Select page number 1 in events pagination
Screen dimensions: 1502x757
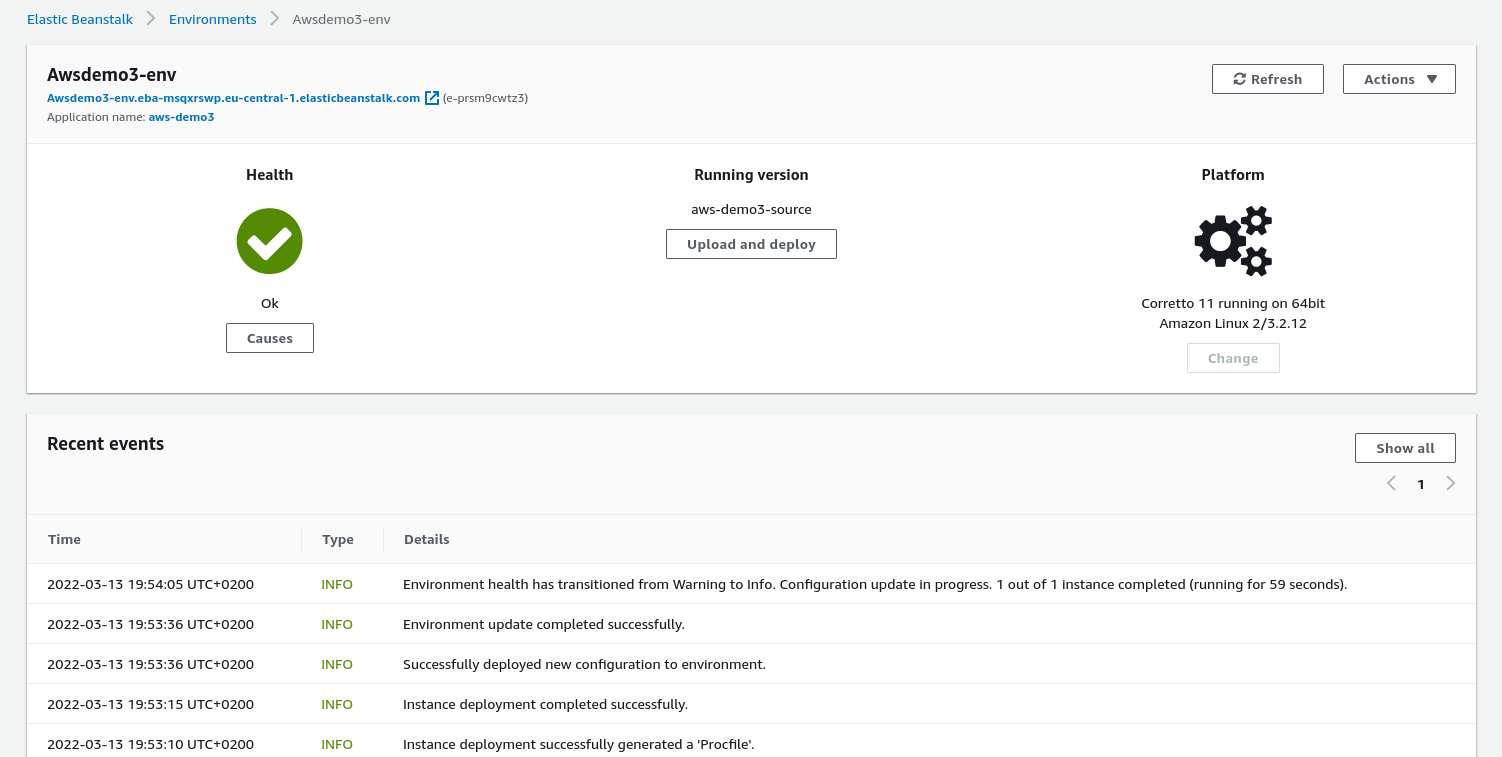click(x=1421, y=484)
